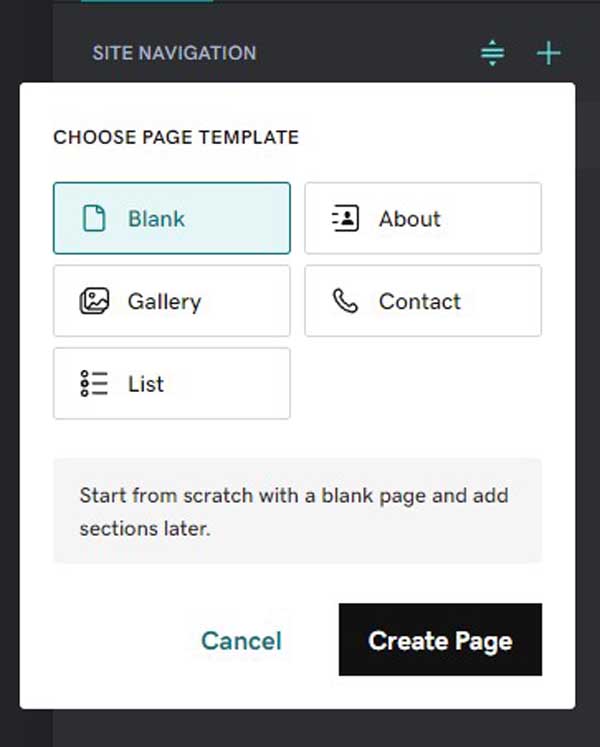Click the Gallery images icon
Image resolution: width=600 pixels, height=747 pixels.
[94, 301]
